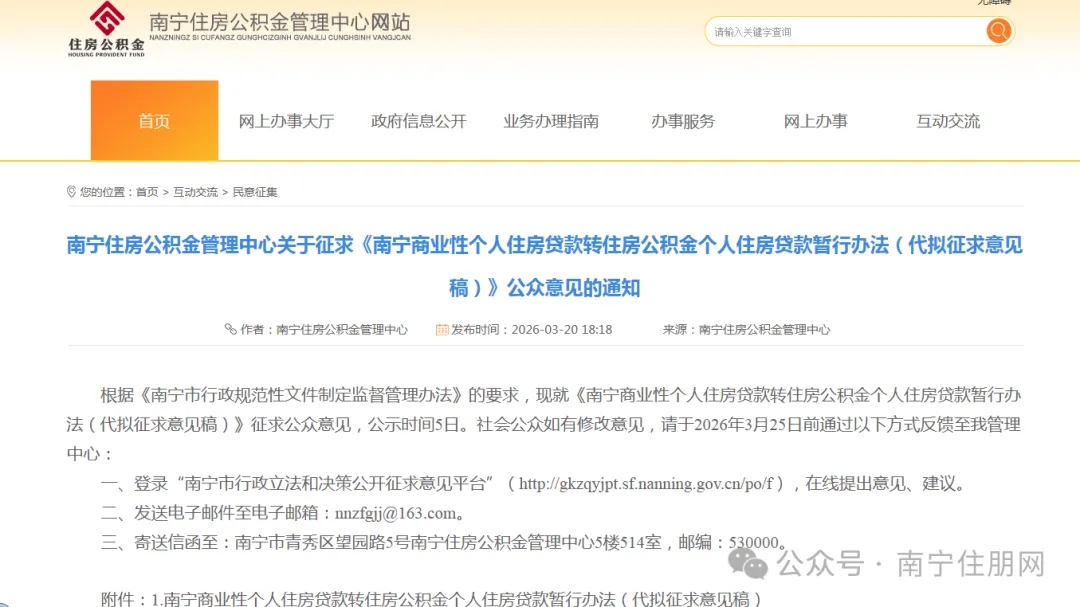
Task: Click the 首页 breadcrumb link
Action: click(147, 191)
